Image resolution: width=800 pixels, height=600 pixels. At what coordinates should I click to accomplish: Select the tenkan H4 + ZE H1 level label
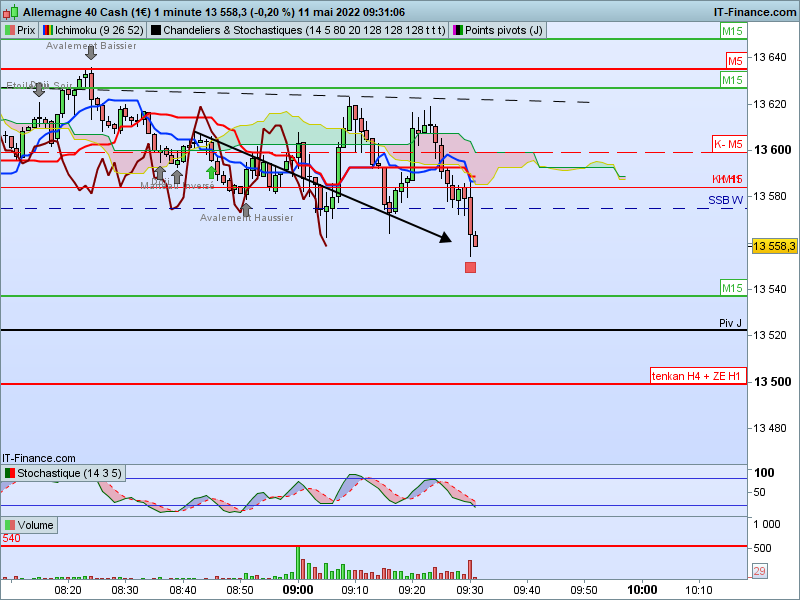coord(696,376)
